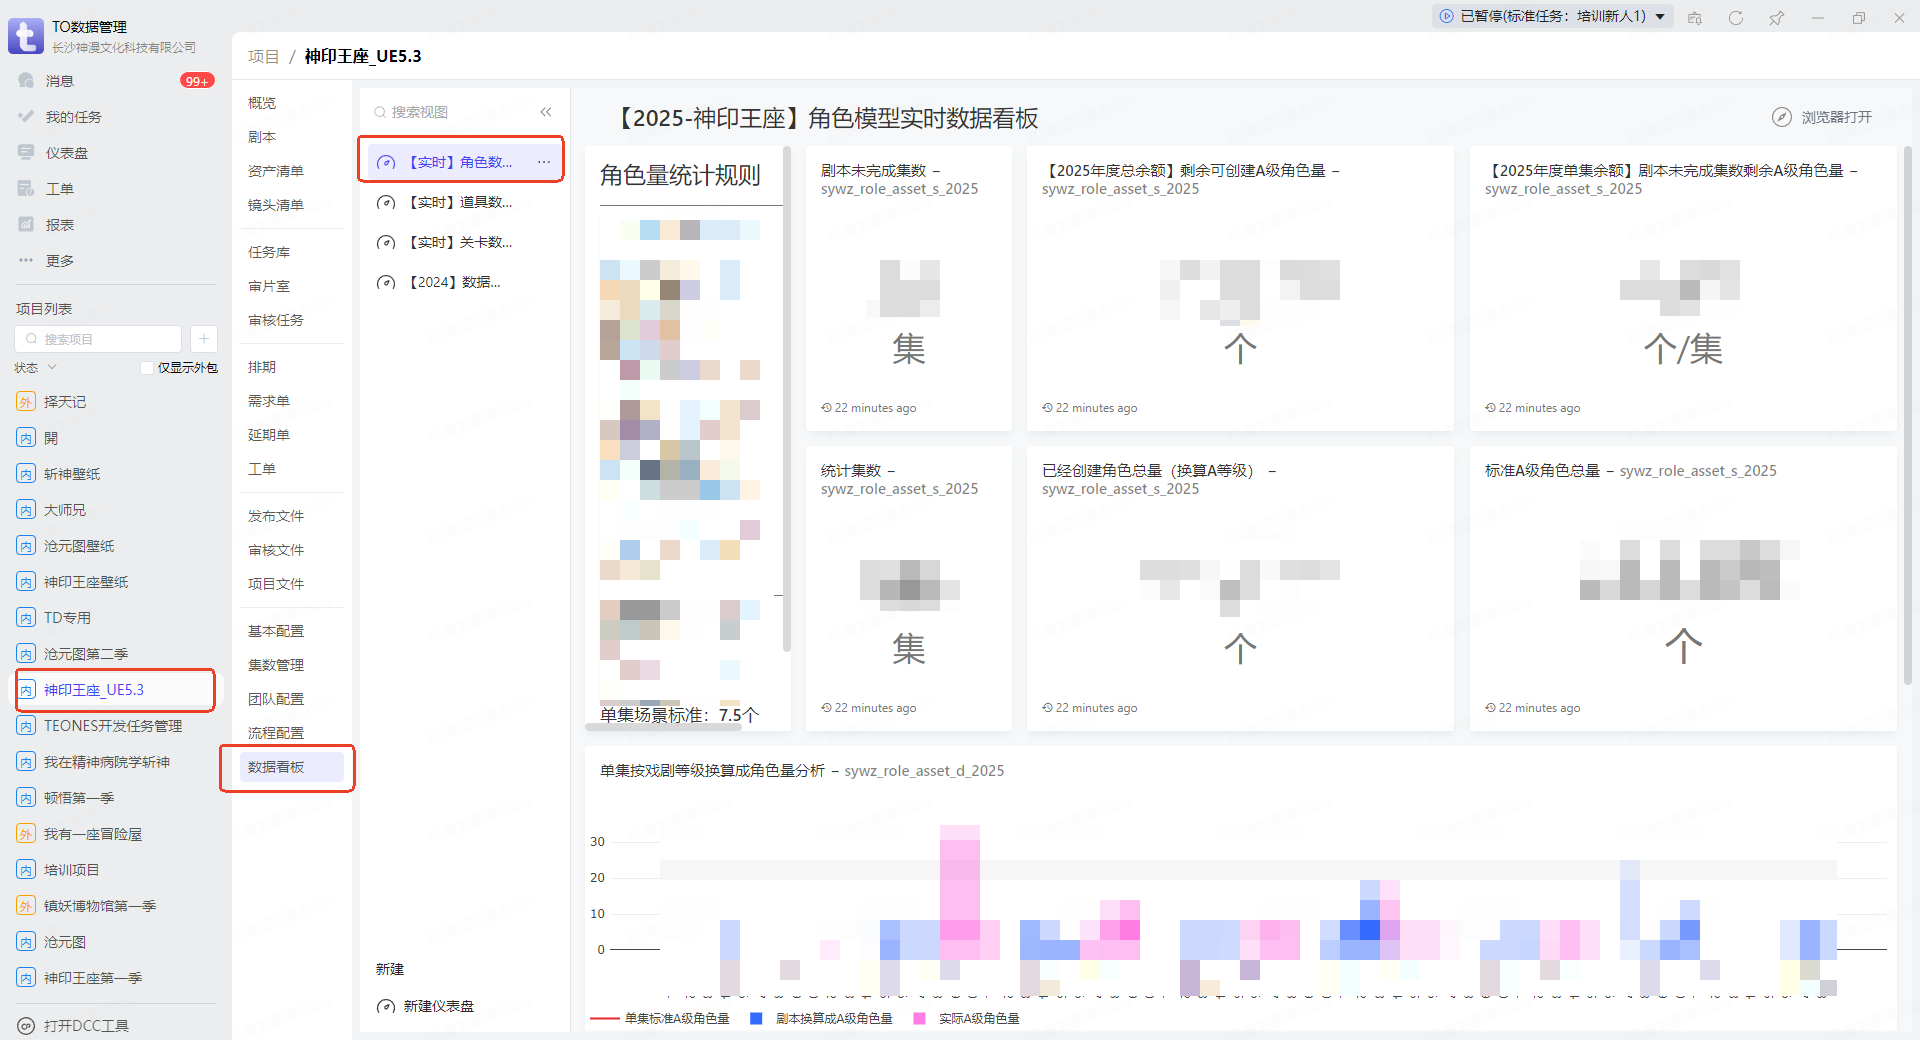Pin the window with the pin icon

(x=1776, y=18)
